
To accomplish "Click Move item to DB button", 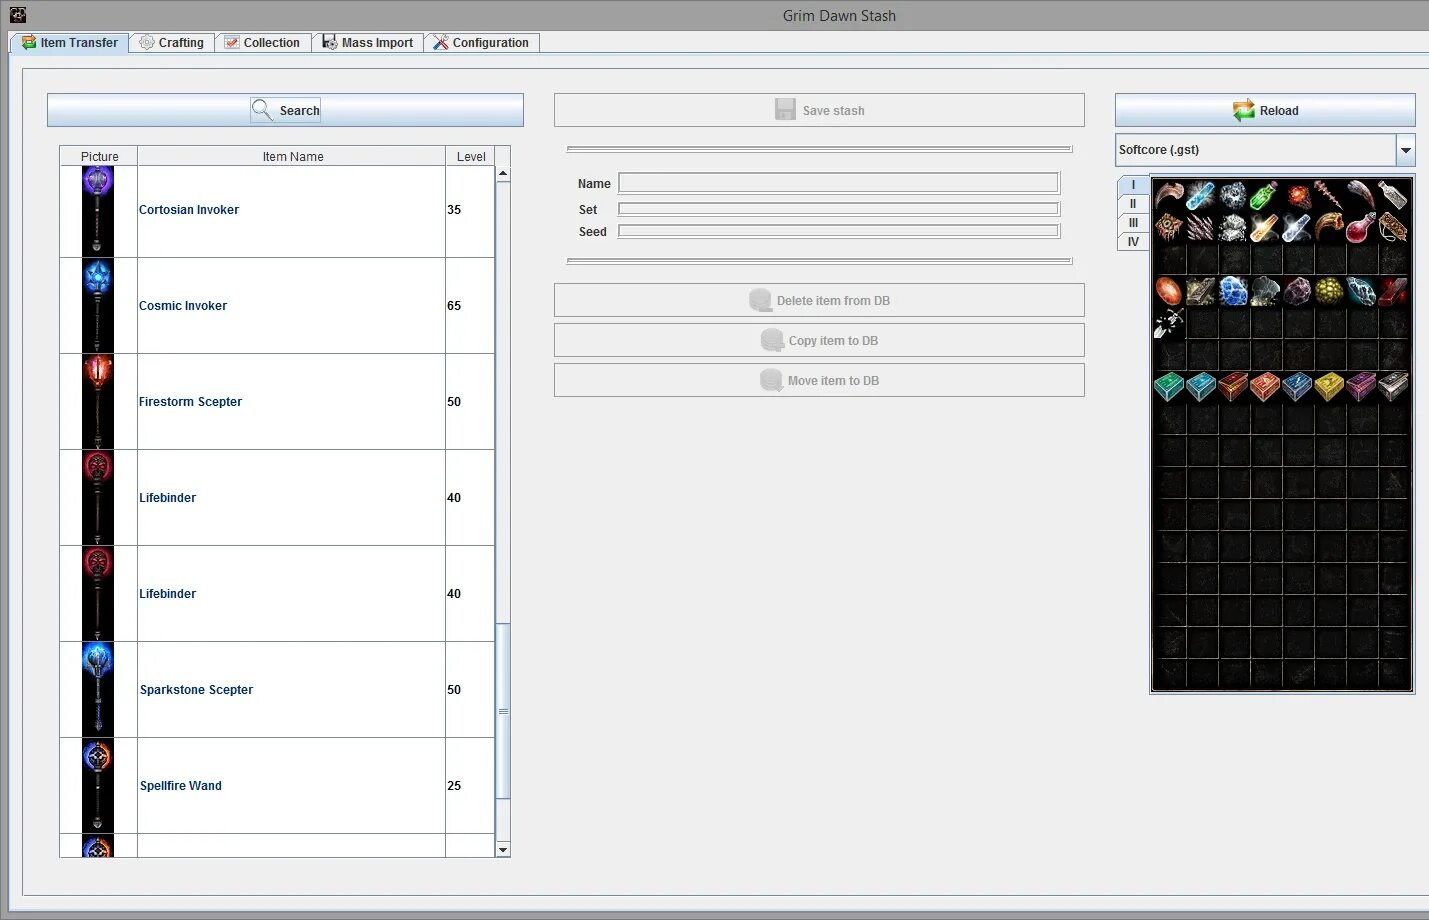I will (819, 380).
